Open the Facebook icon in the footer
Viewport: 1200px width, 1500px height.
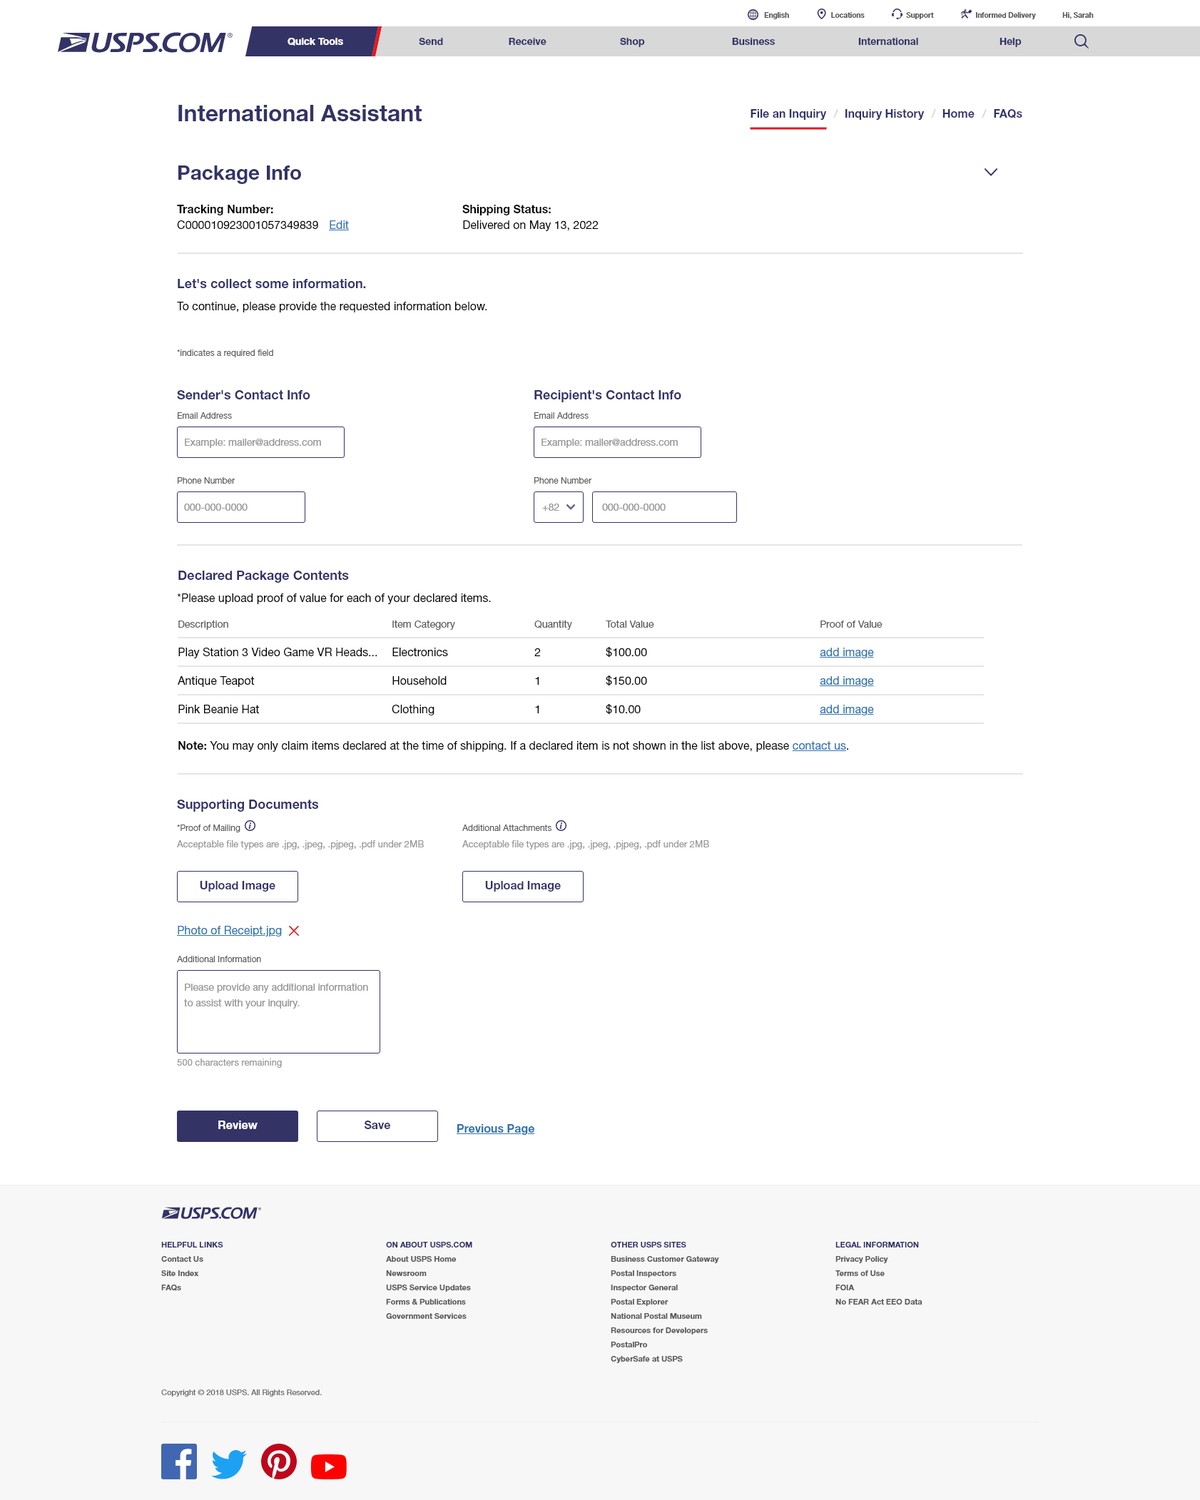179,1461
